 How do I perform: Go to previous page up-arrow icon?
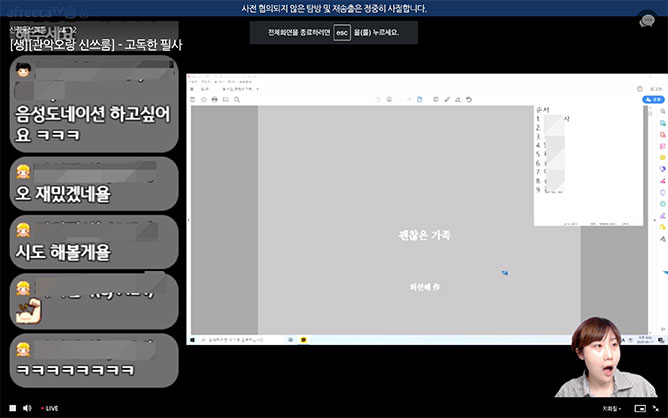378,99
